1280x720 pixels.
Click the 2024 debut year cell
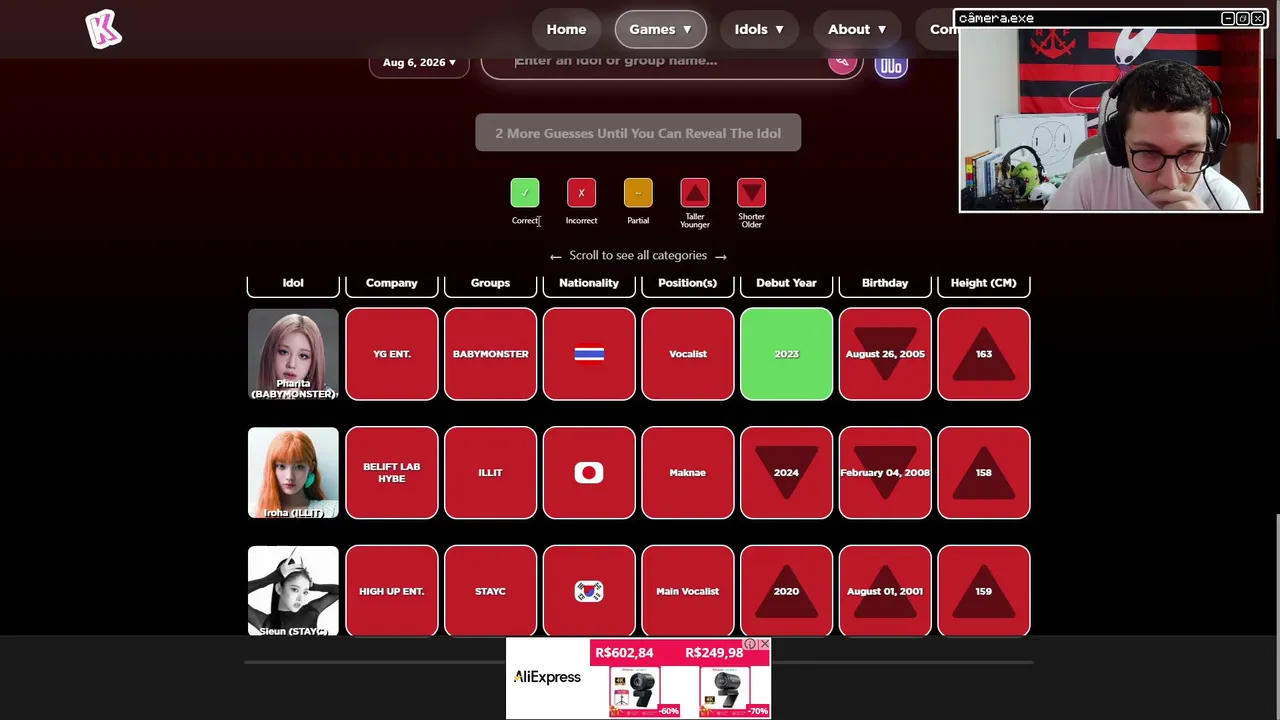(786, 473)
